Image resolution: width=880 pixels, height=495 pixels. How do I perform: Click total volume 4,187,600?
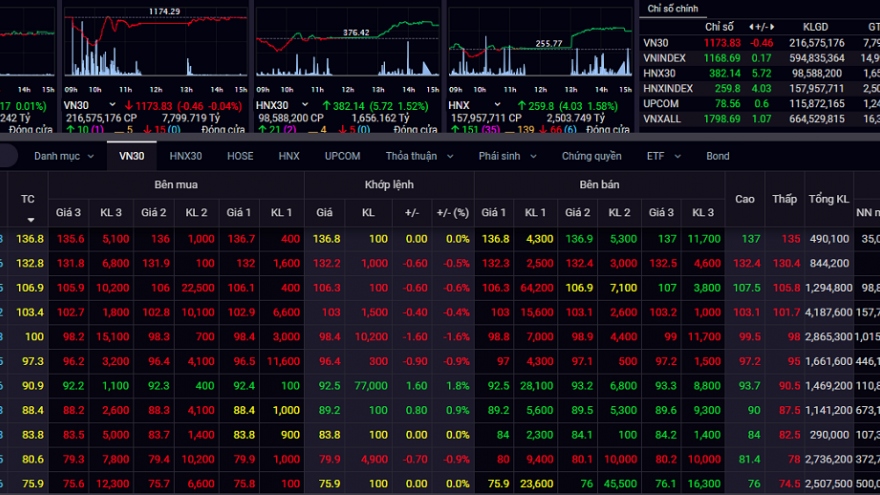pos(828,312)
